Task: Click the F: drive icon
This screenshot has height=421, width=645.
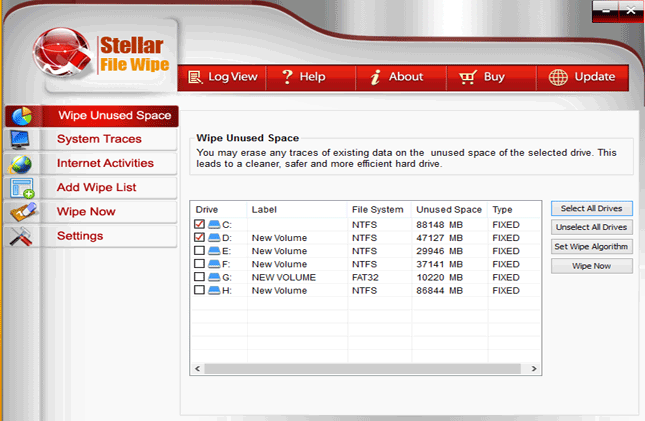Action: [x=214, y=264]
